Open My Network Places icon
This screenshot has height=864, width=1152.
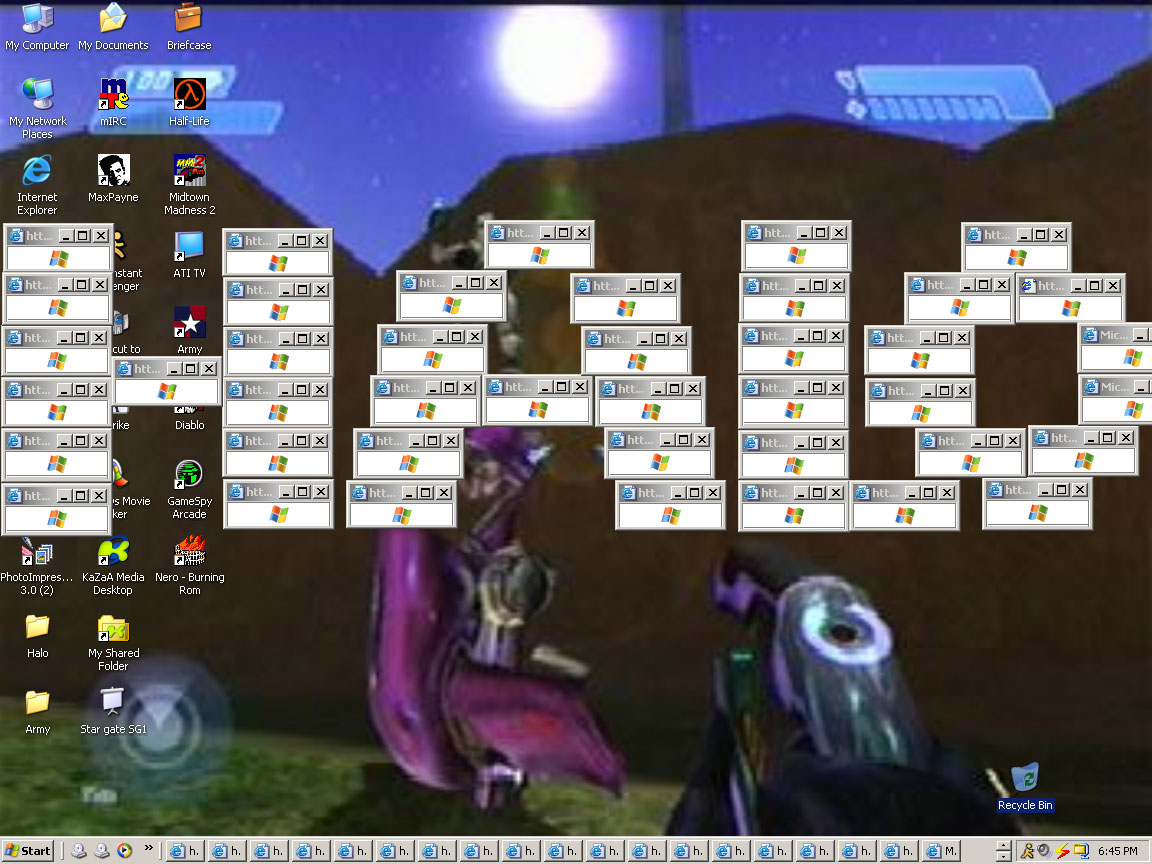click(37, 108)
